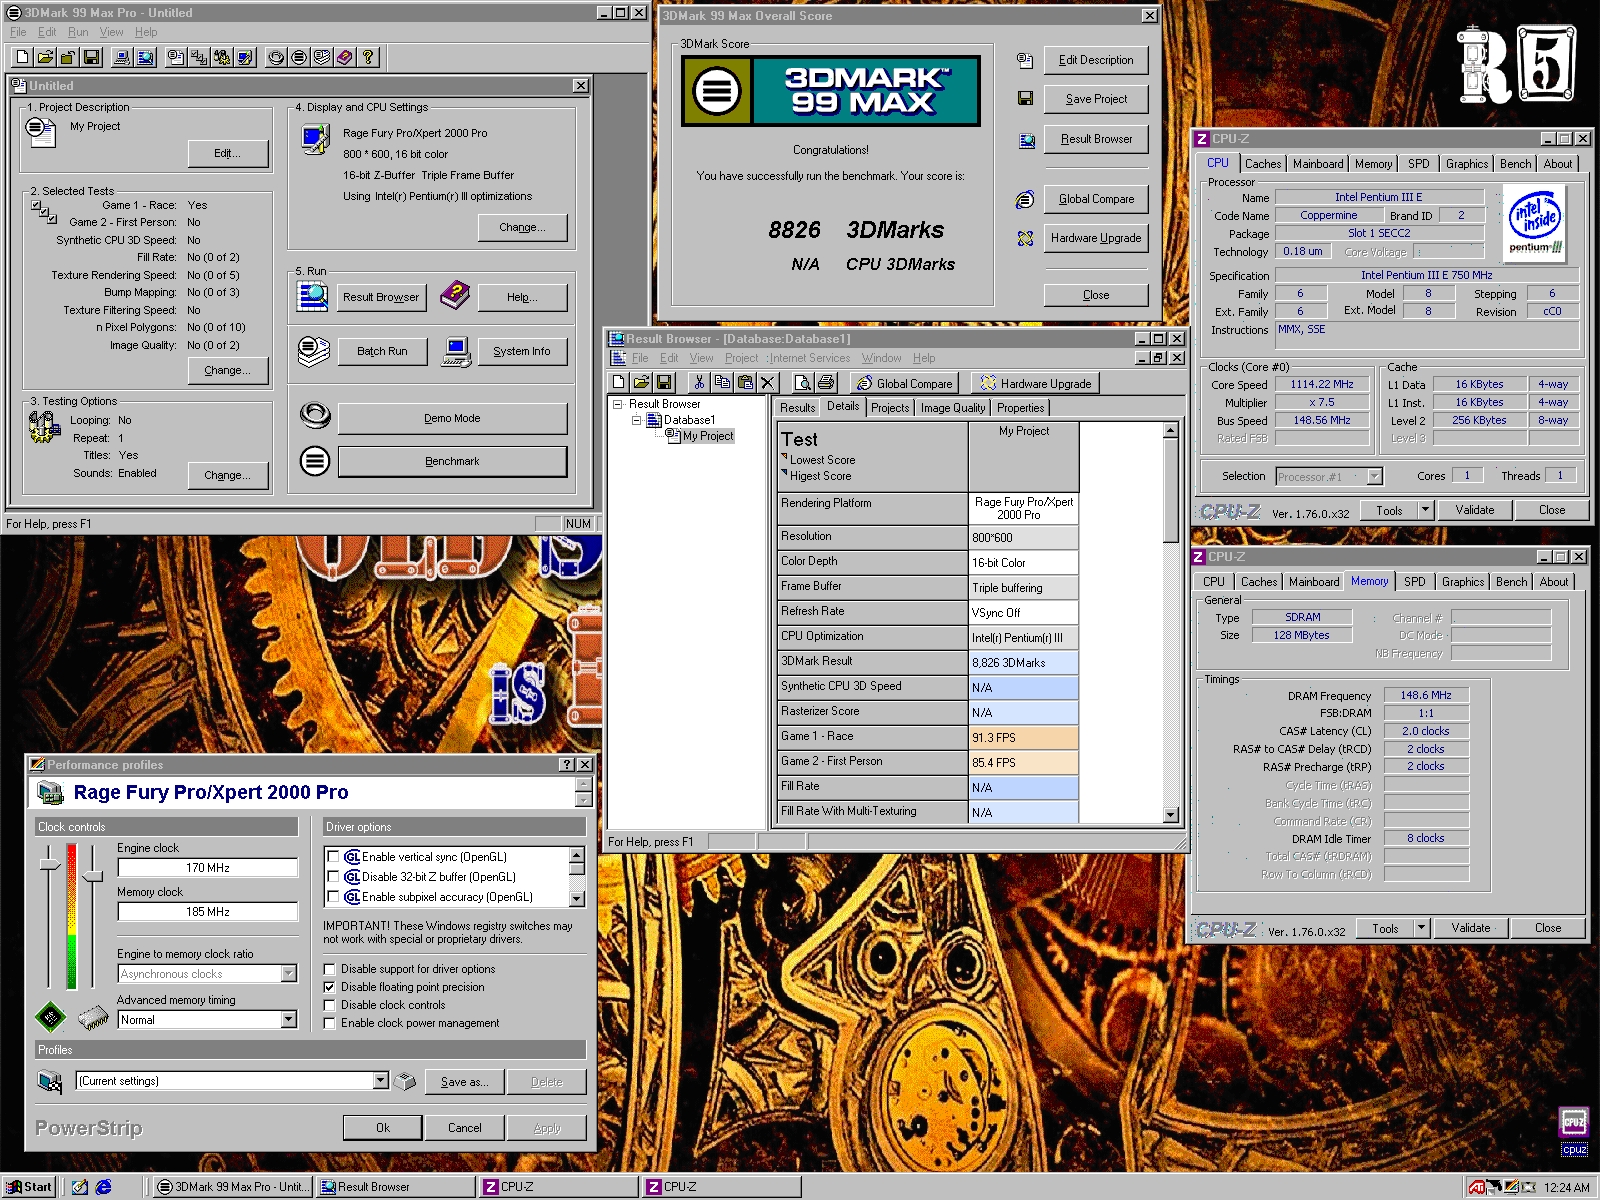Click the Cut scissors icon in Result Browser
1600x1200 pixels.
pos(699,383)
